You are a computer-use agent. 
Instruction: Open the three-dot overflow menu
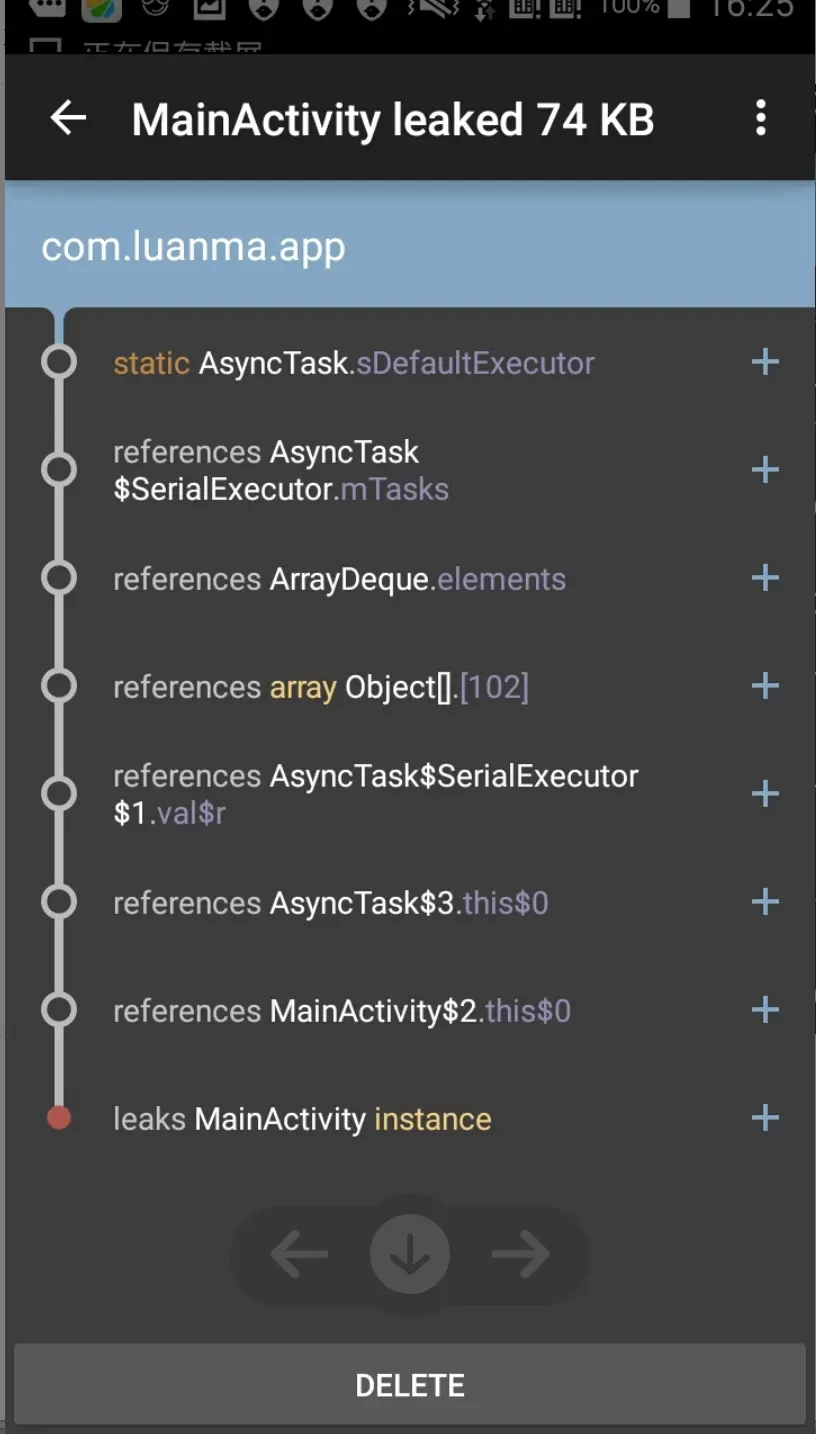[761, 119]
